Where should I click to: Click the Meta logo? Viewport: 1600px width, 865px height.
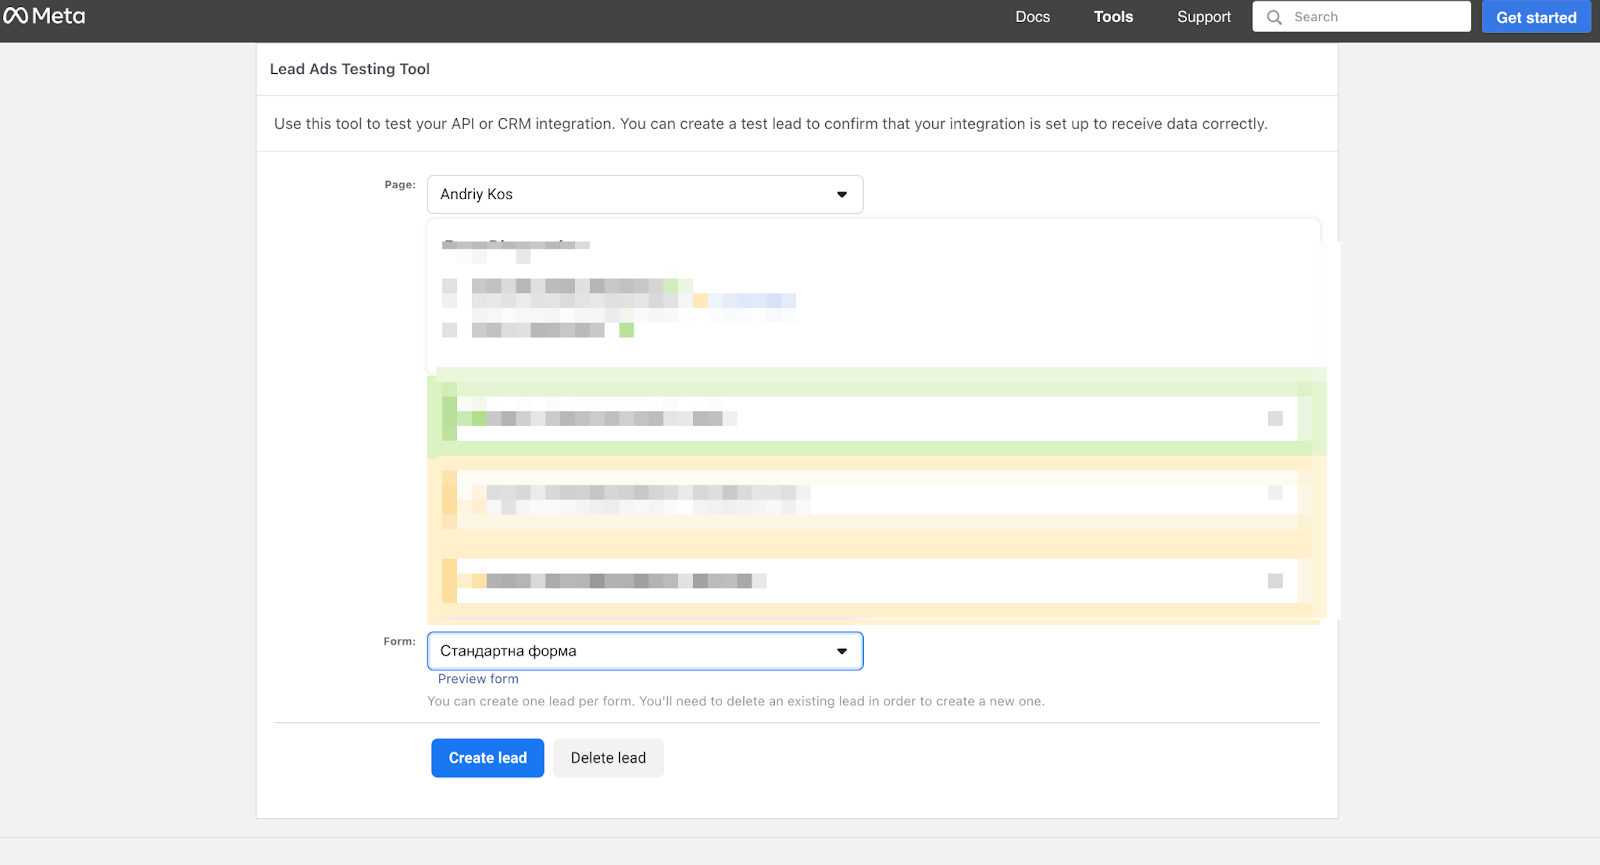44,16
